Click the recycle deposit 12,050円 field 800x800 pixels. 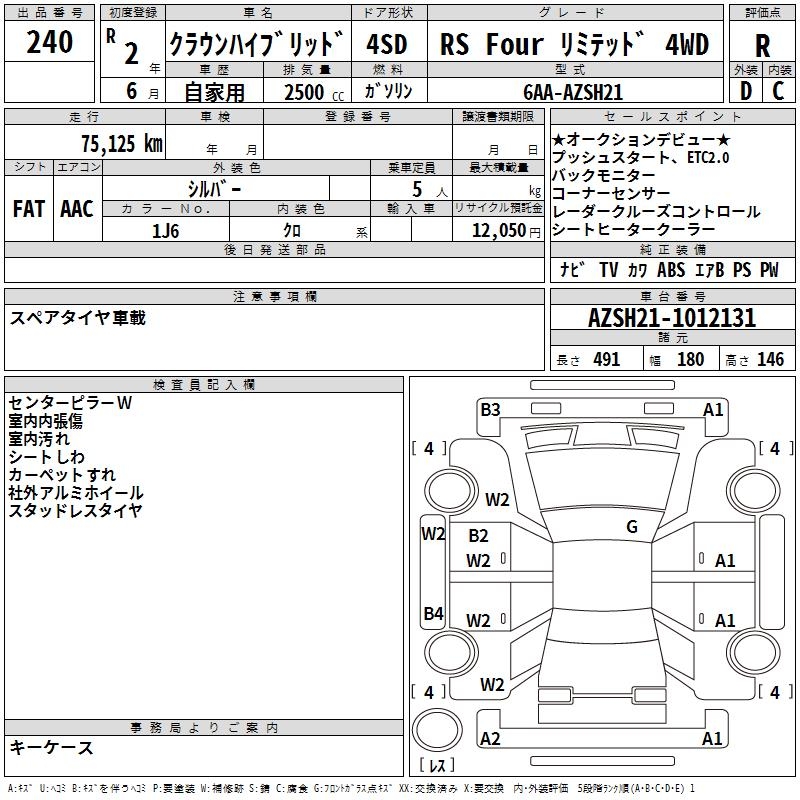(498, 230)
